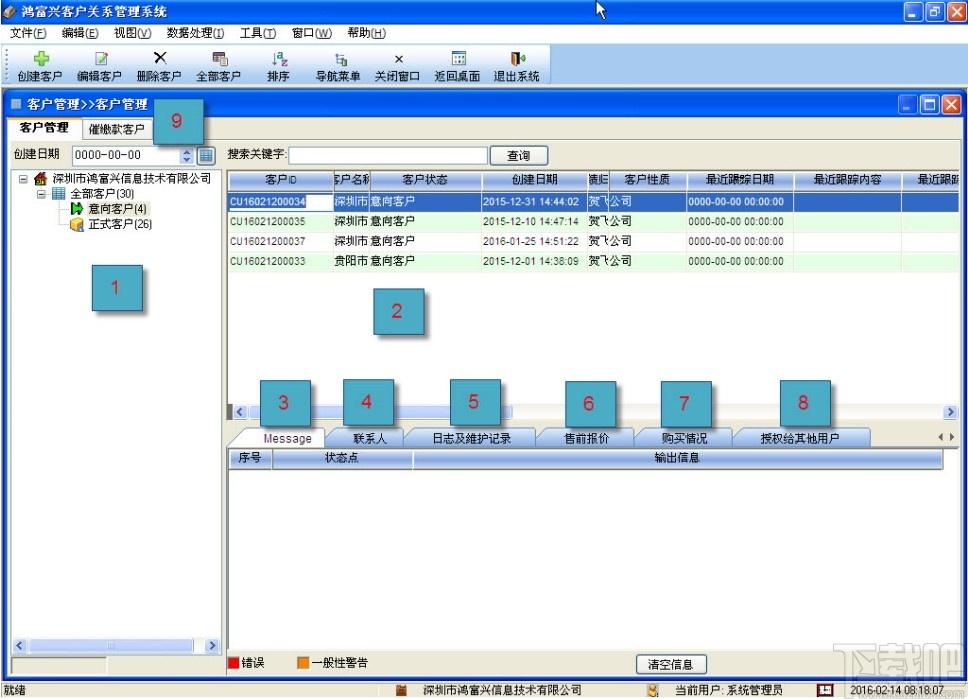Open the 窗口(W) menu
Screen dimensions: 968x699
[312, 33]
